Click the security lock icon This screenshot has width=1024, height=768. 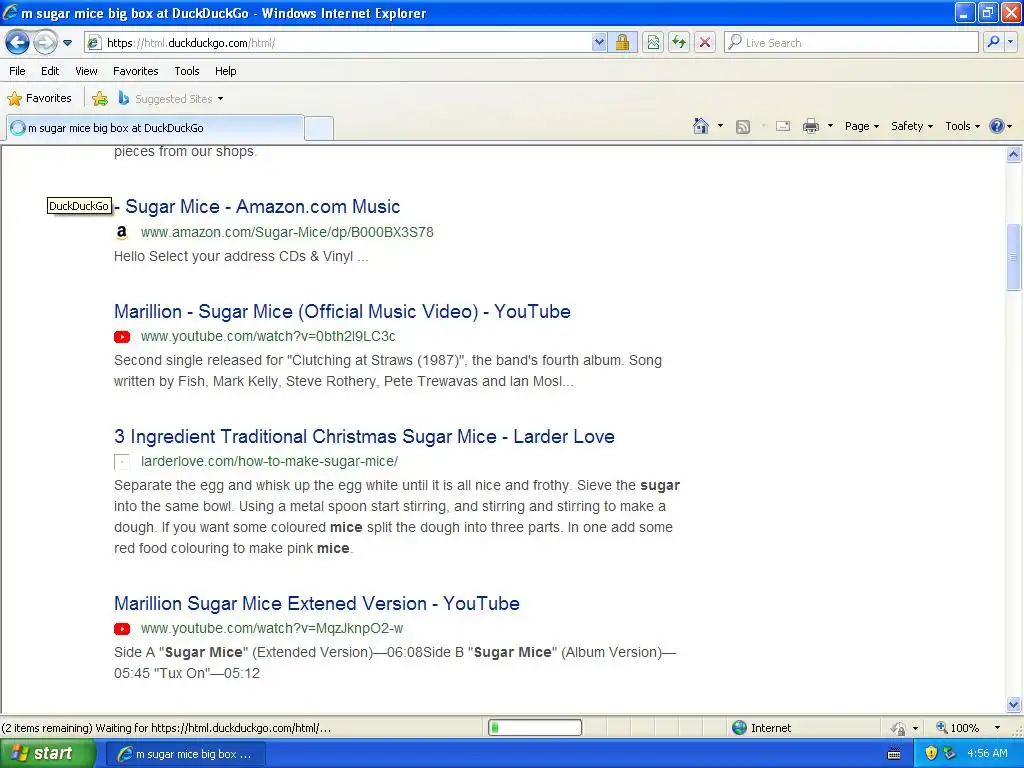tap(622, 43)
